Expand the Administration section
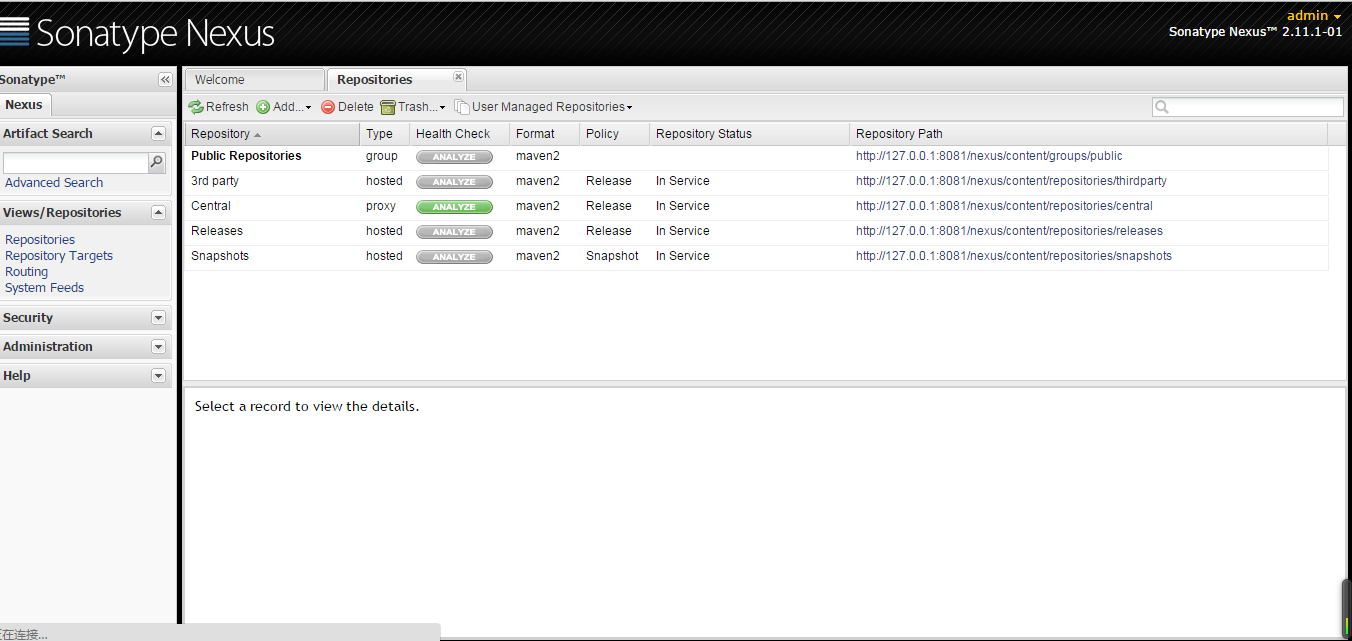Viewport: 1352px width, 641px height. [x=158, y=346]
